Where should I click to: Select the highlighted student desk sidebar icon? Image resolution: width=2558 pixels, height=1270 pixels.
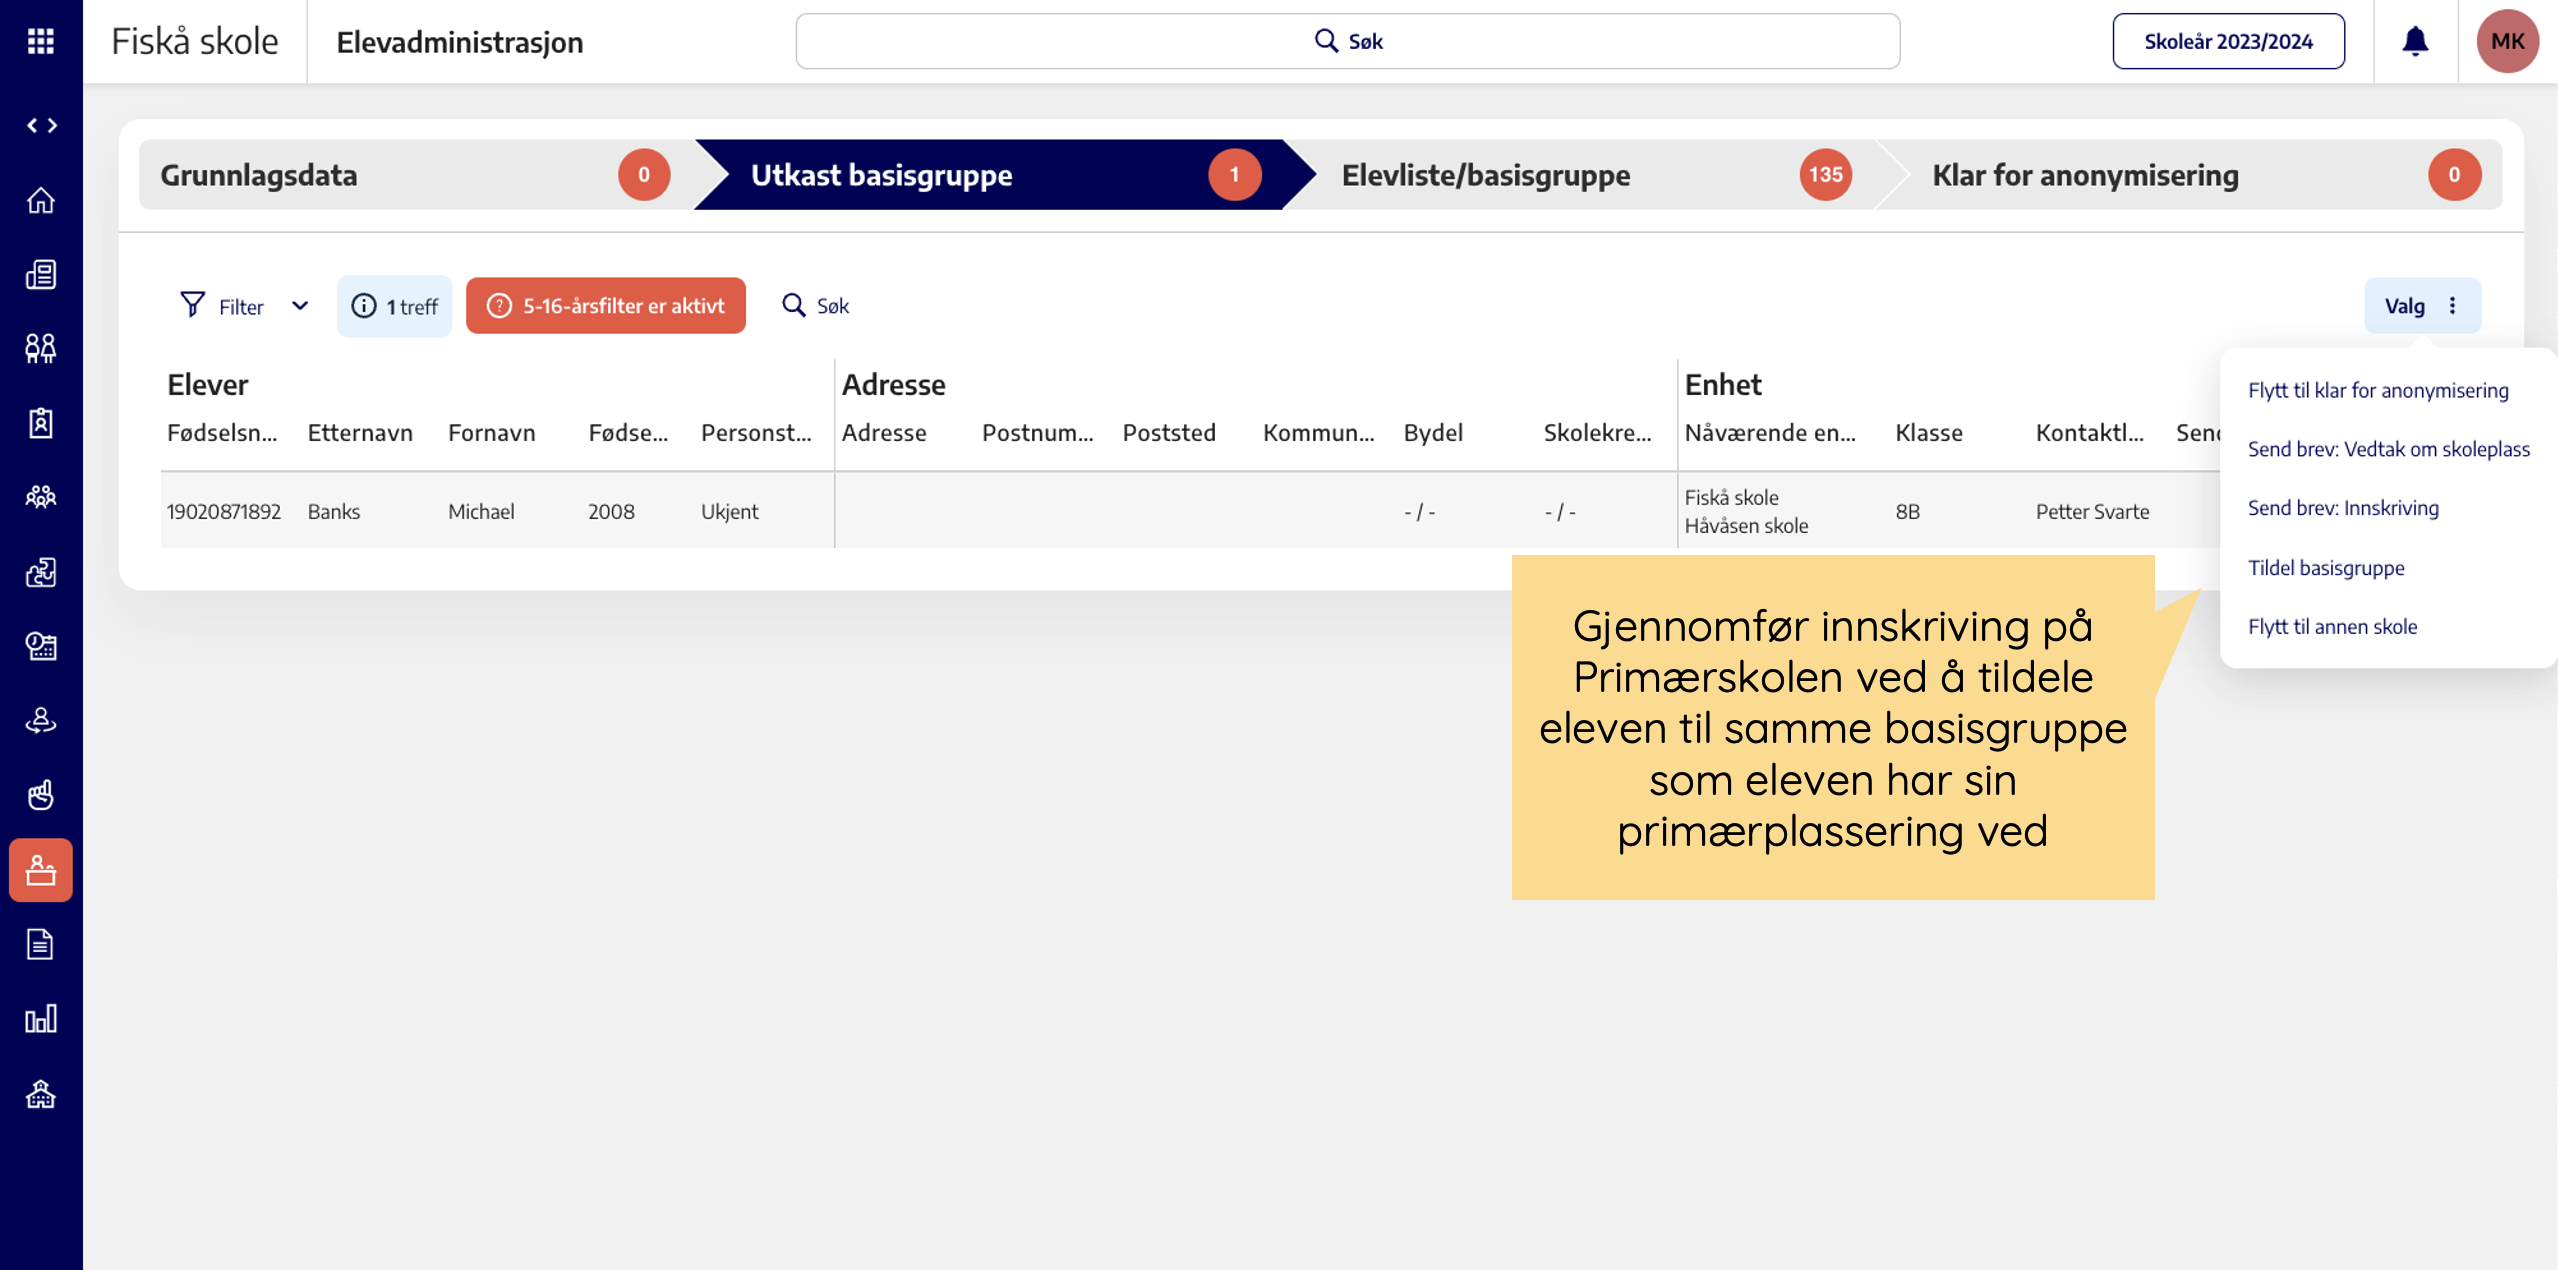click(x=41, y=870)
